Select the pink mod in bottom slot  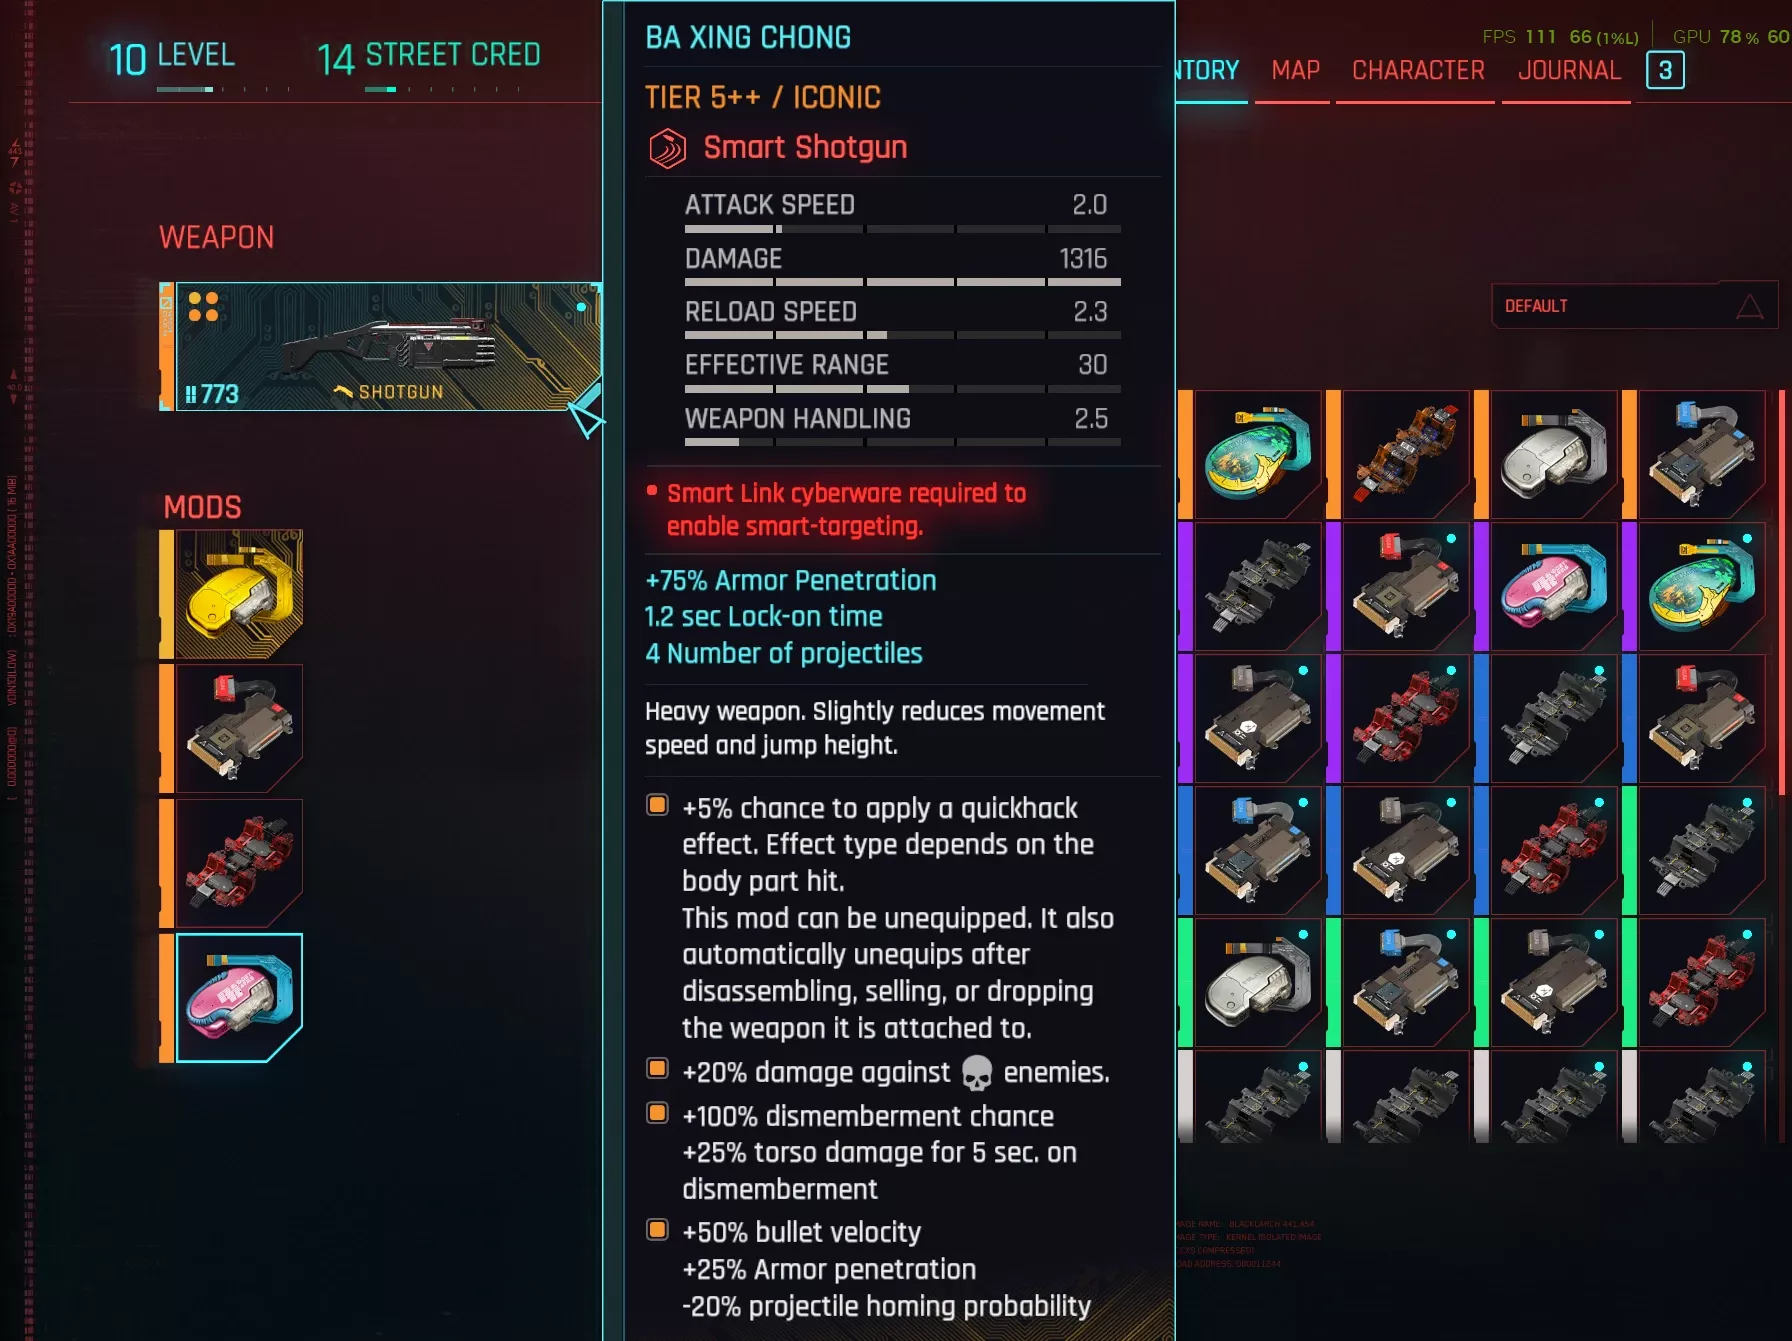click(239, 998)
